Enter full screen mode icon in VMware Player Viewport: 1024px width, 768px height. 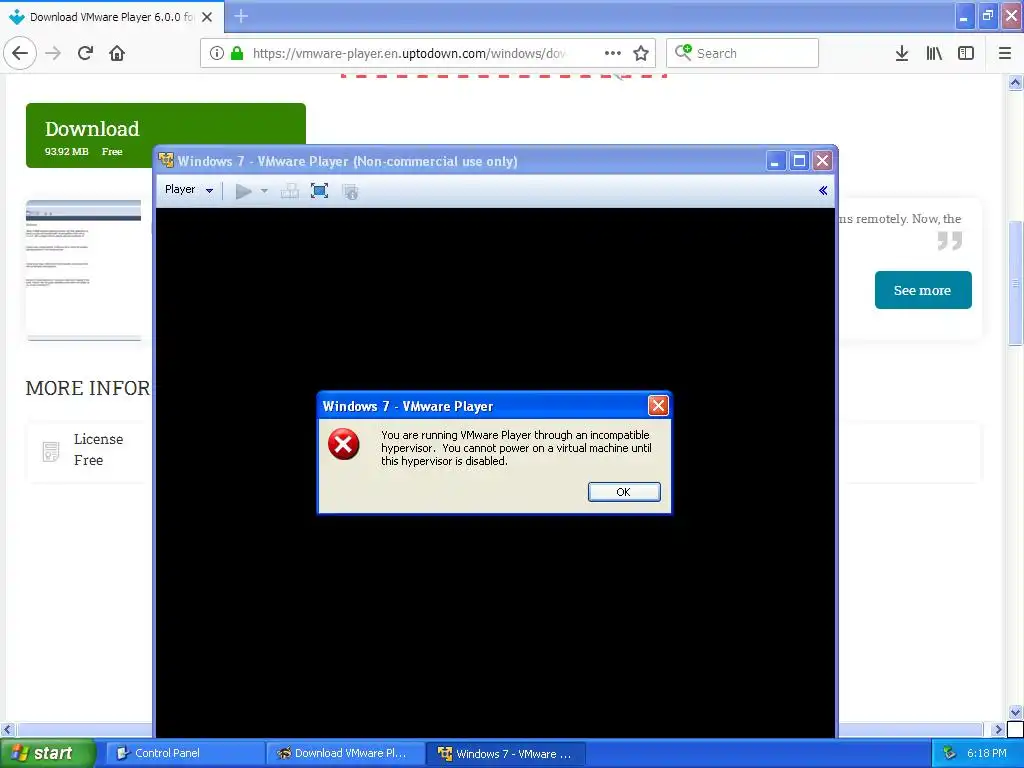tap(319, 191)
